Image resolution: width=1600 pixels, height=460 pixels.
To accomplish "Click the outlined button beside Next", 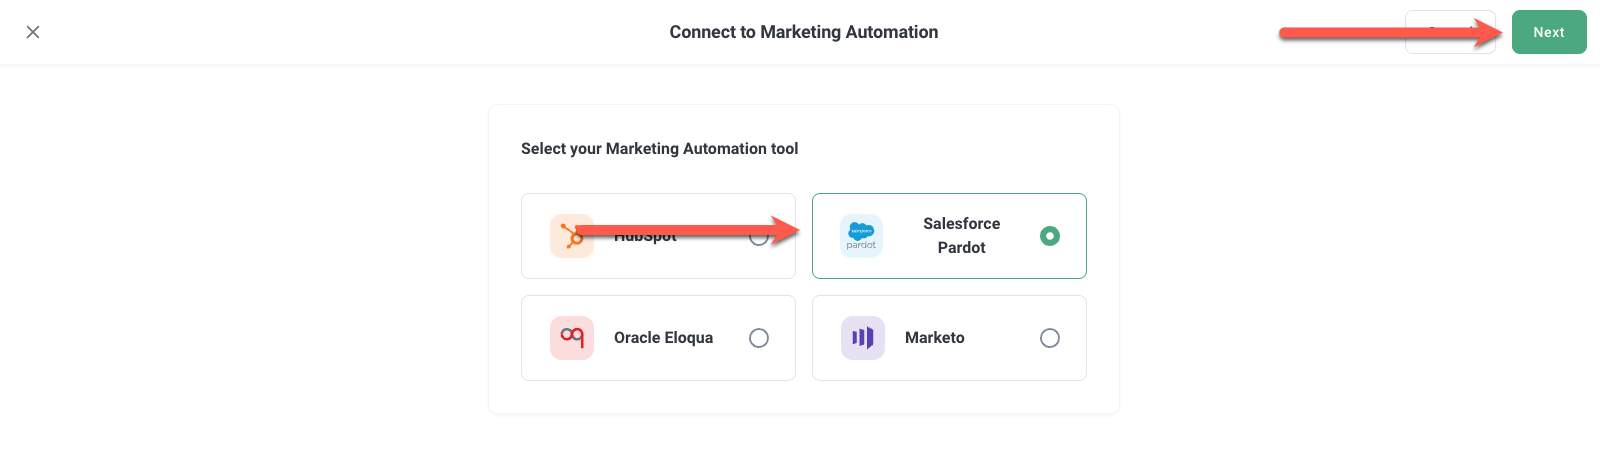I will (1449, 32).
